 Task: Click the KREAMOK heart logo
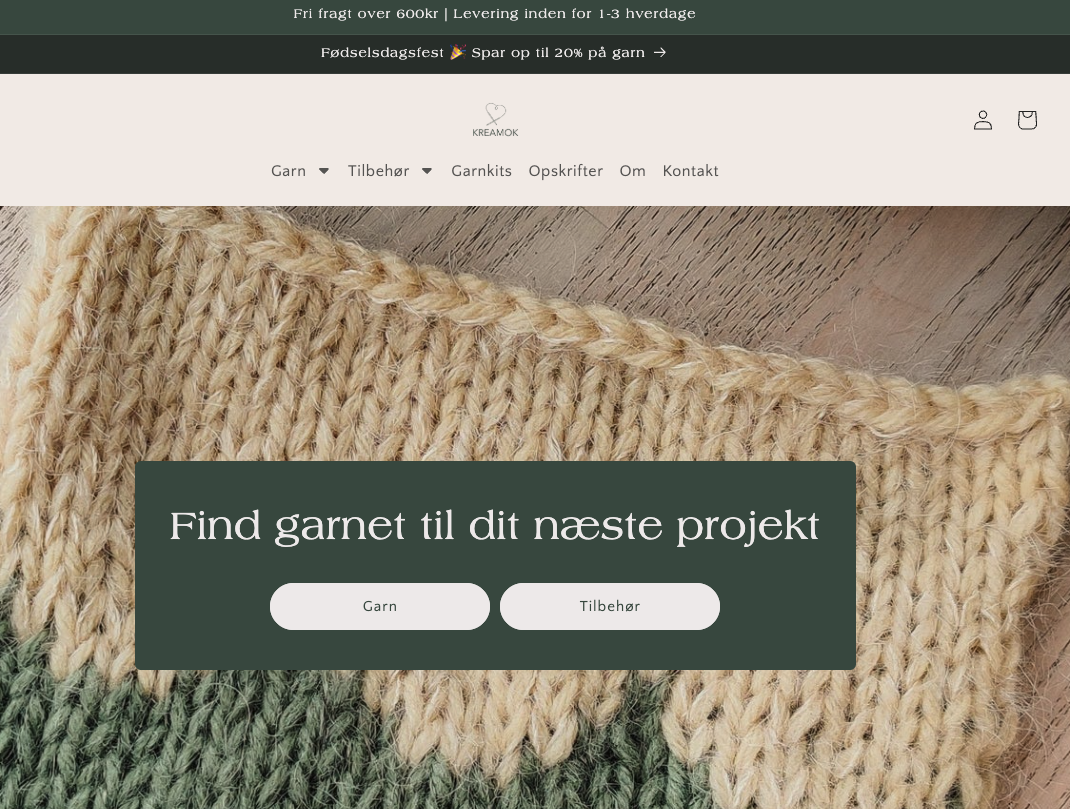[495, 119]
